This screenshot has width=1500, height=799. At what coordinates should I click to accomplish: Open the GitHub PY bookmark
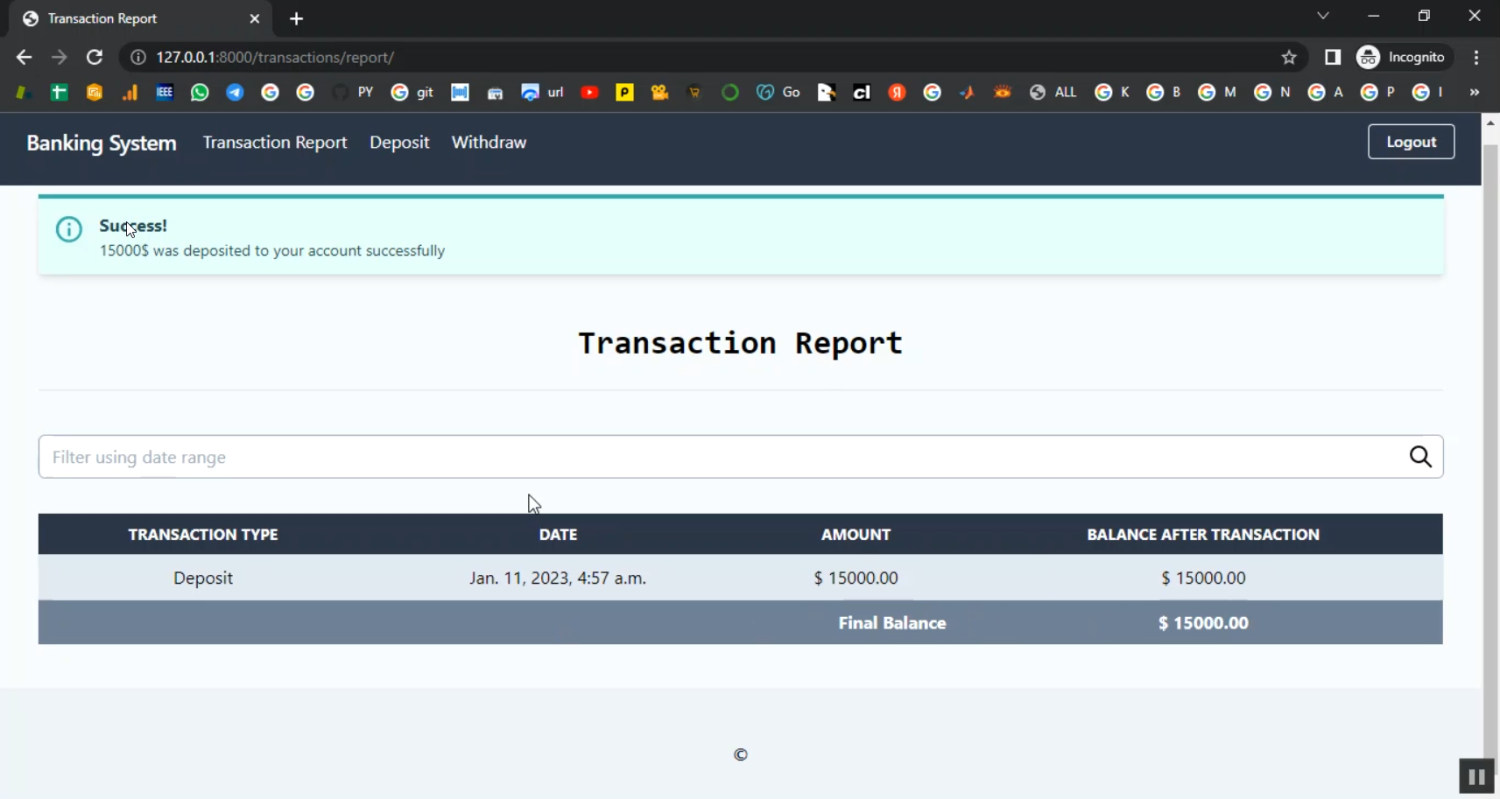click(353, 92)
